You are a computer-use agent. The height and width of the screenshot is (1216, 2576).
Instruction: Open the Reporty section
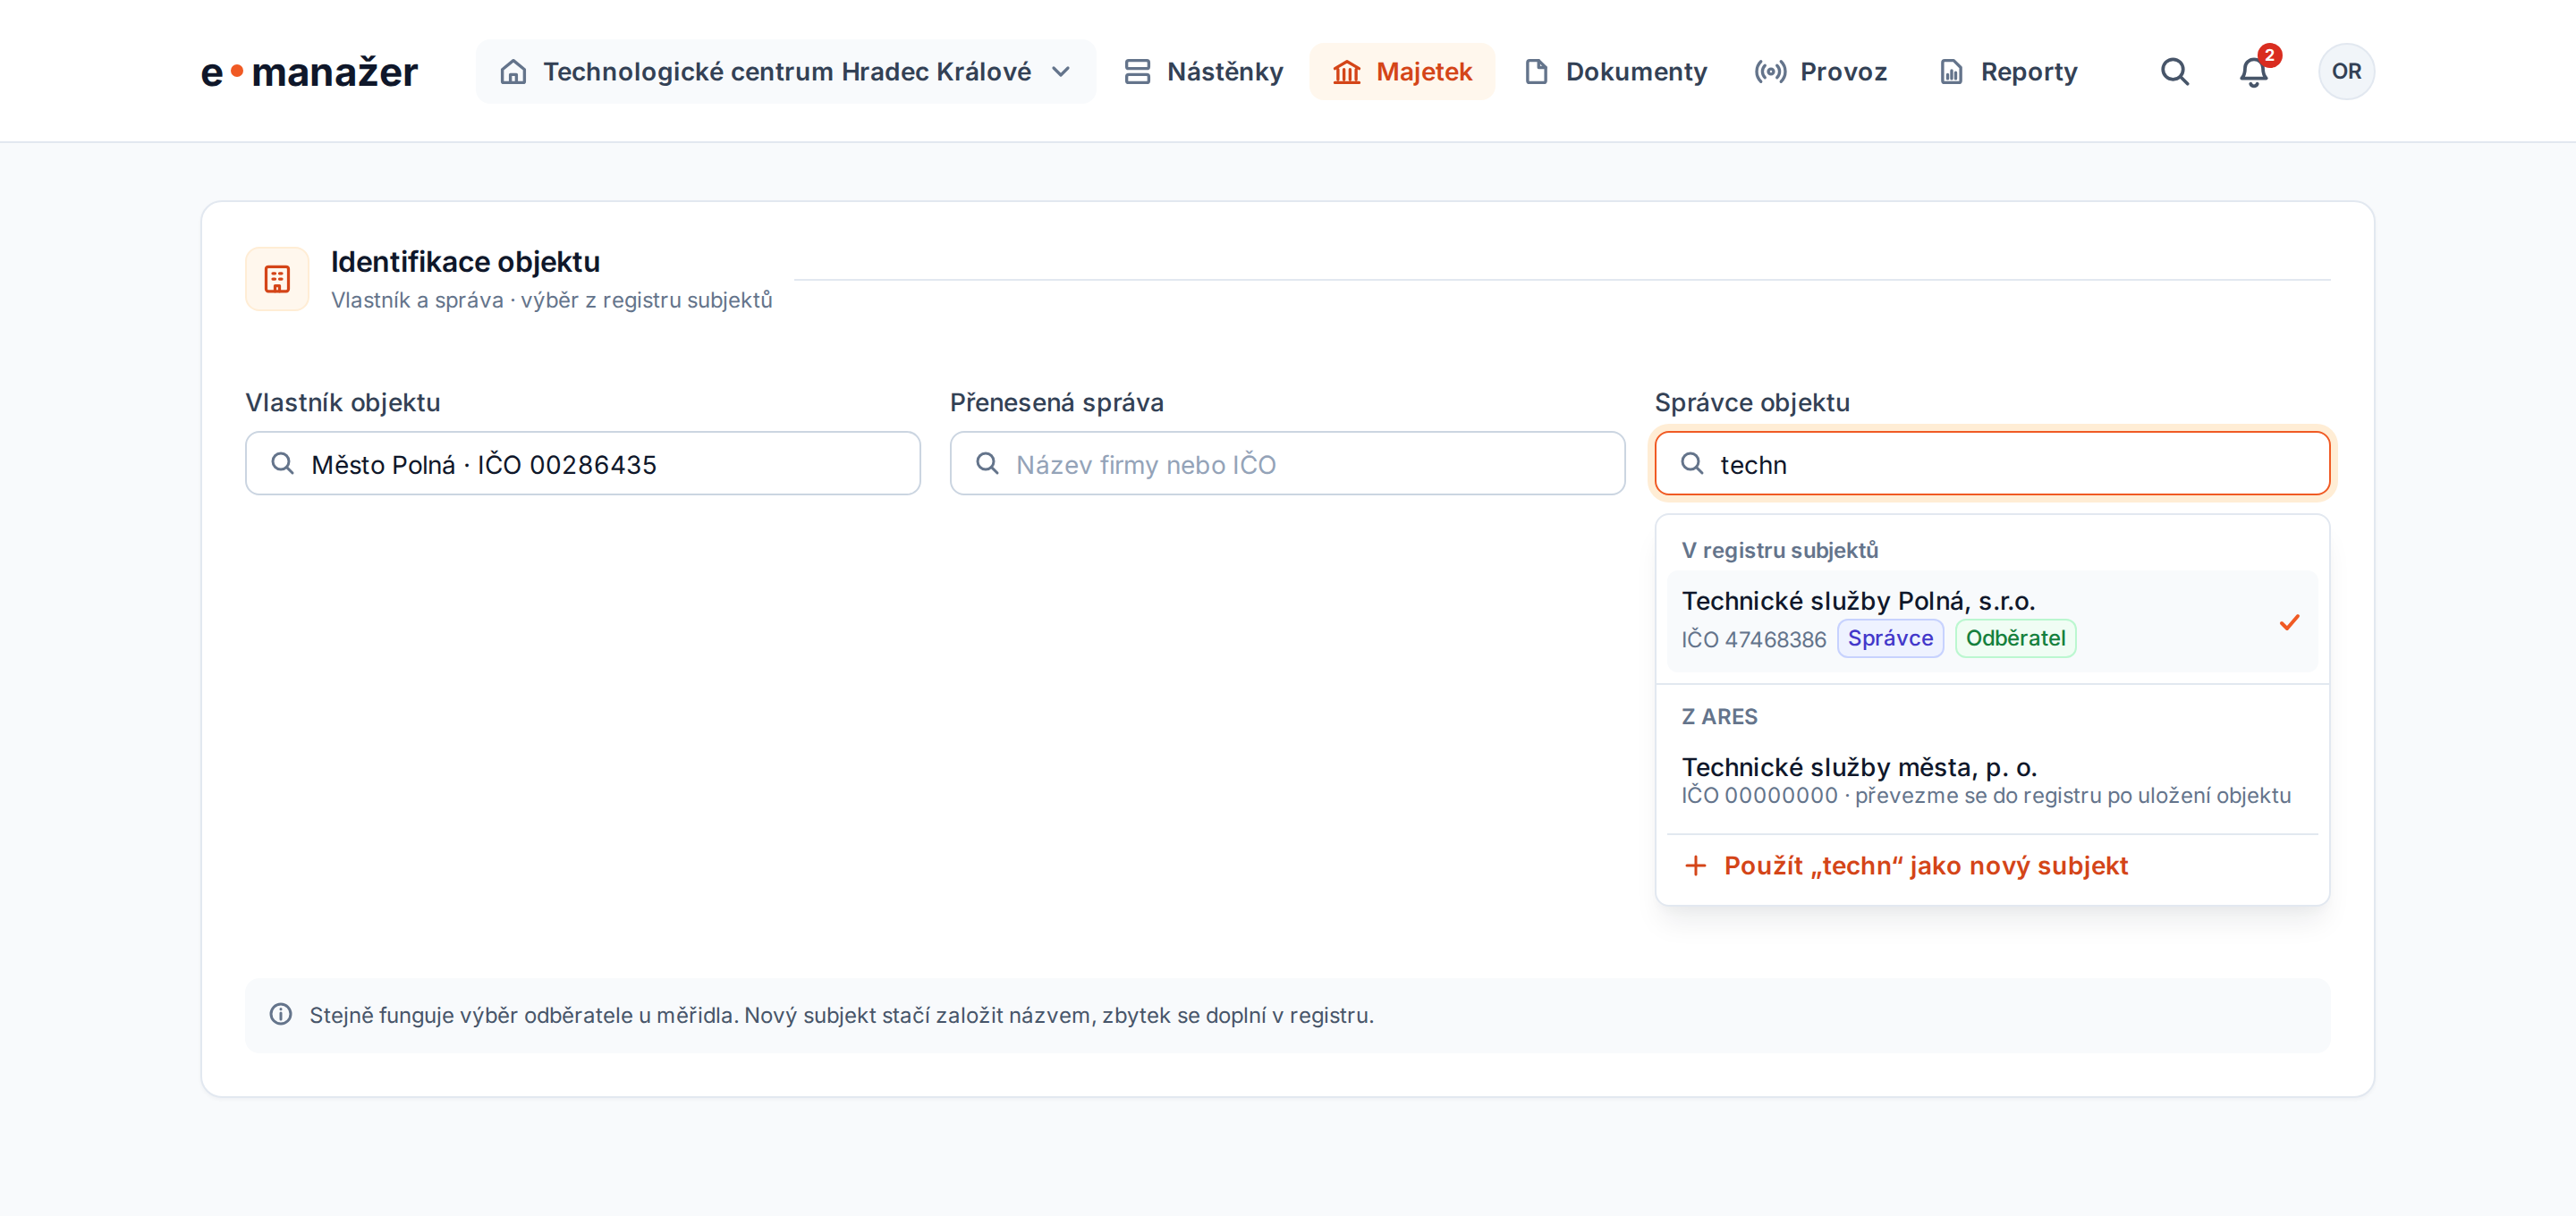pos(2008,72)
